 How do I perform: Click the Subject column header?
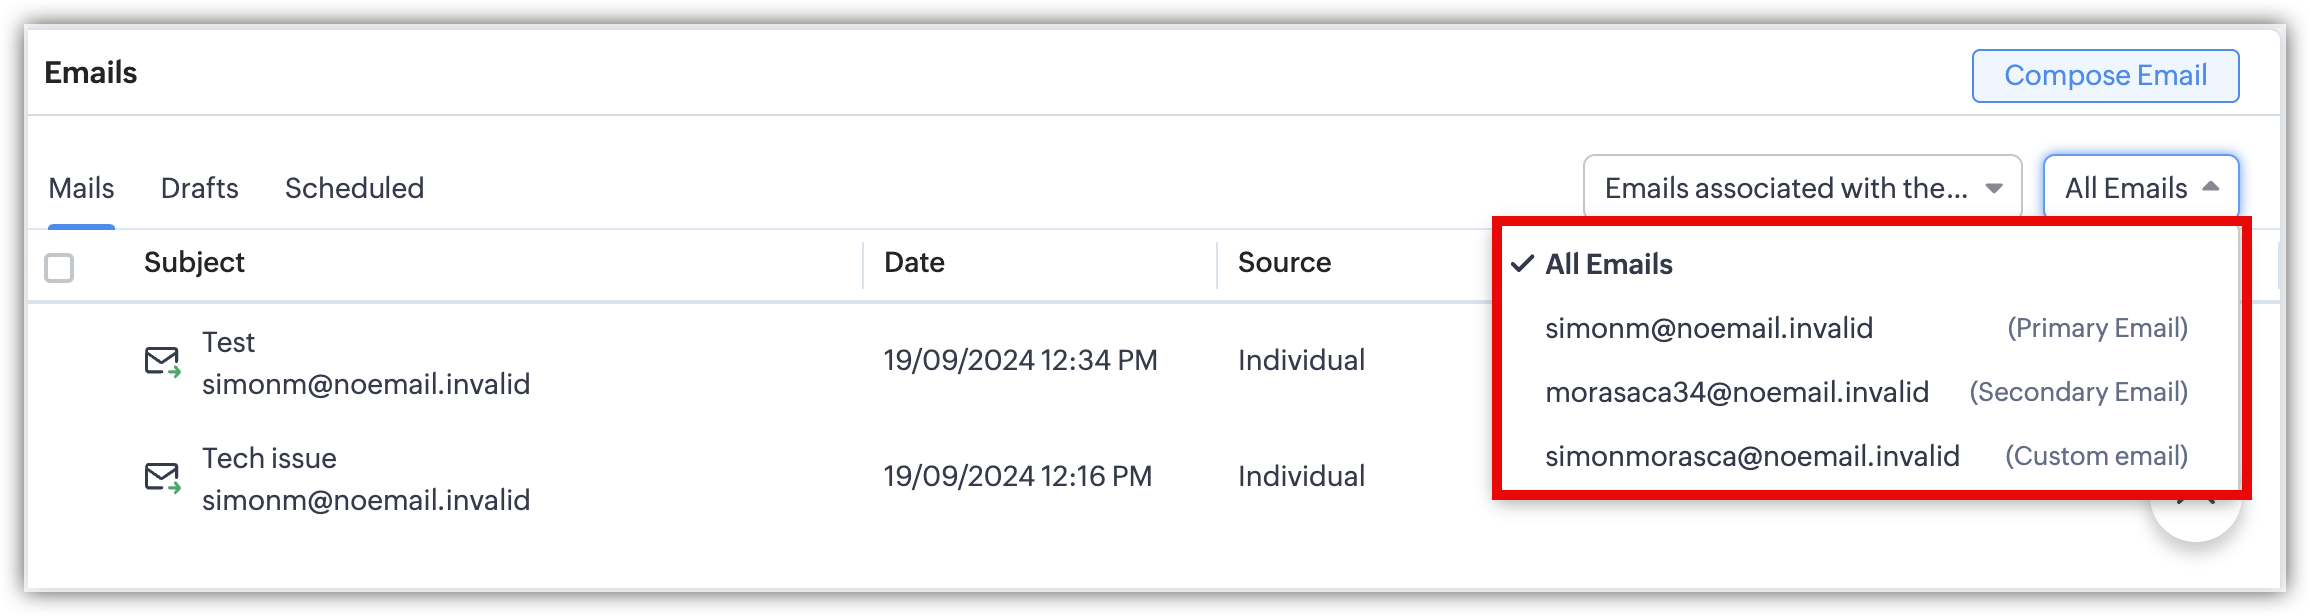pyautogui.click(x=194, y=263)
